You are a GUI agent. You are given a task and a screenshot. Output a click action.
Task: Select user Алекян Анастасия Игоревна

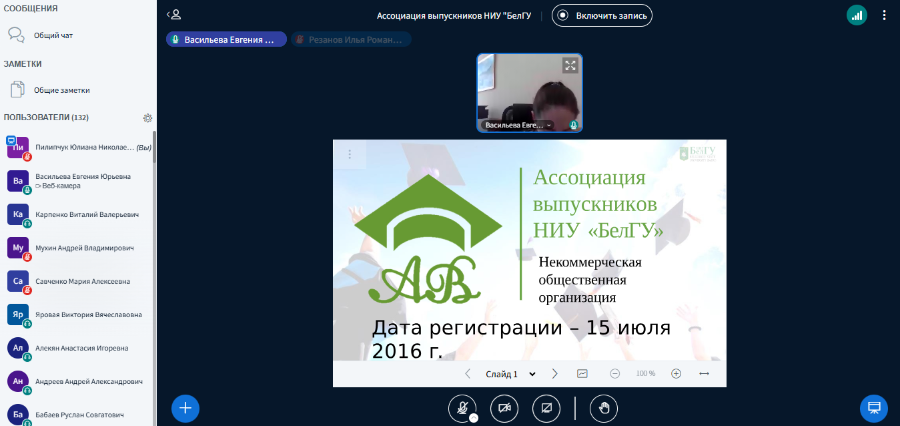point(79,348)
